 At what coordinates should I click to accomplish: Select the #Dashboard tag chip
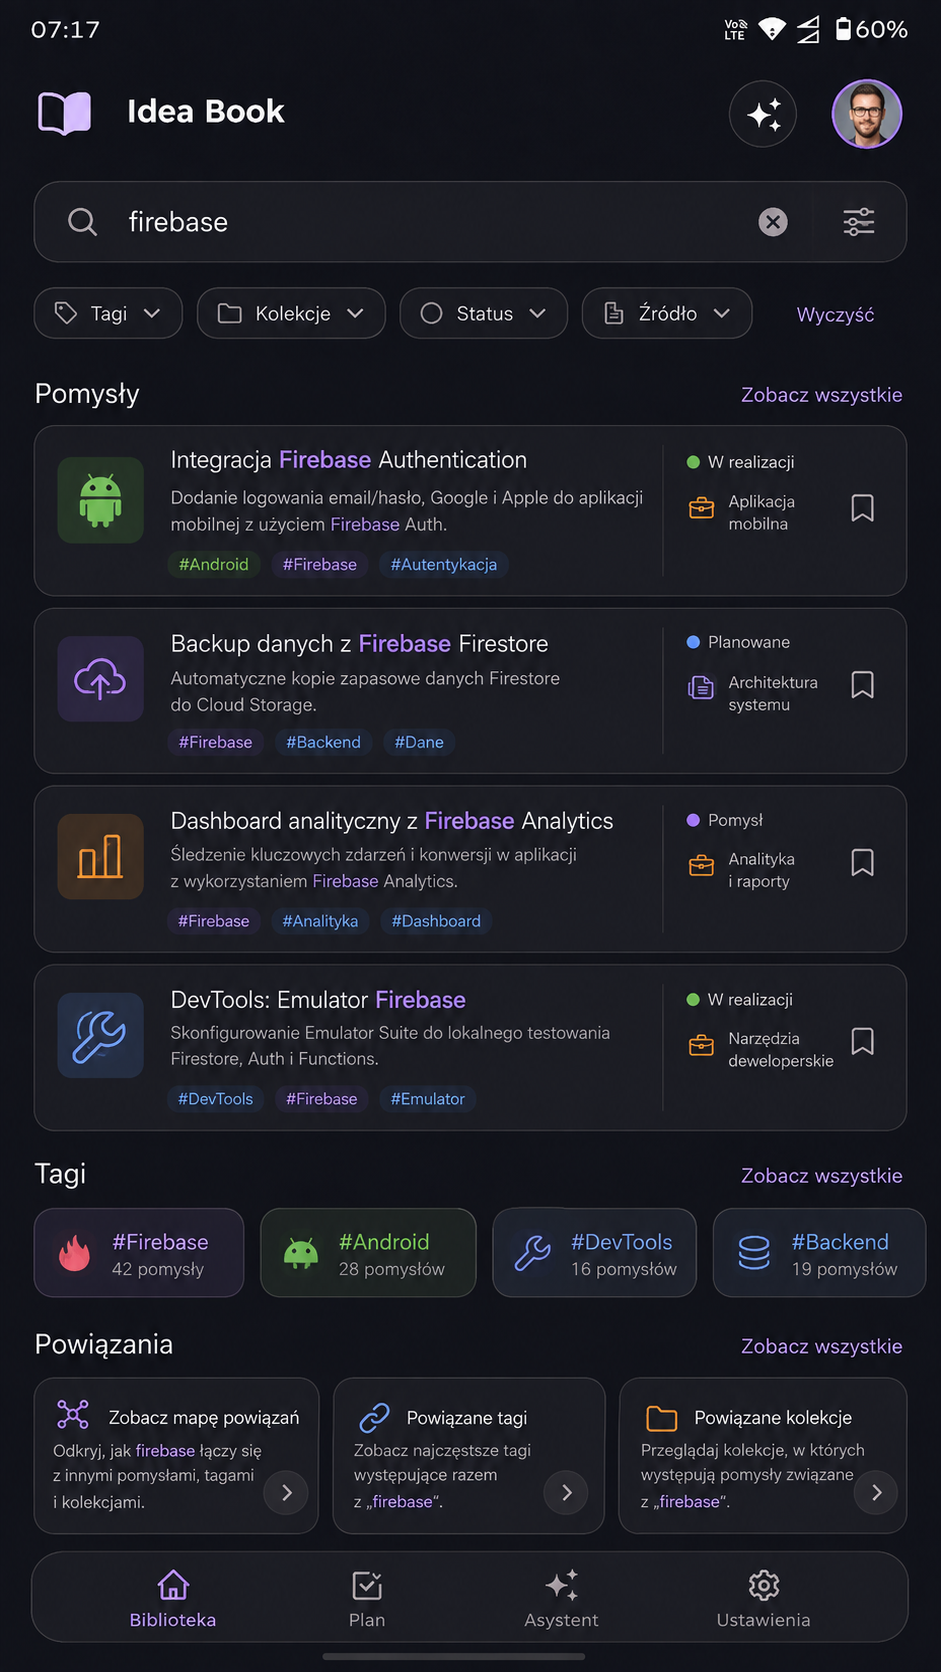coord(436,921)
